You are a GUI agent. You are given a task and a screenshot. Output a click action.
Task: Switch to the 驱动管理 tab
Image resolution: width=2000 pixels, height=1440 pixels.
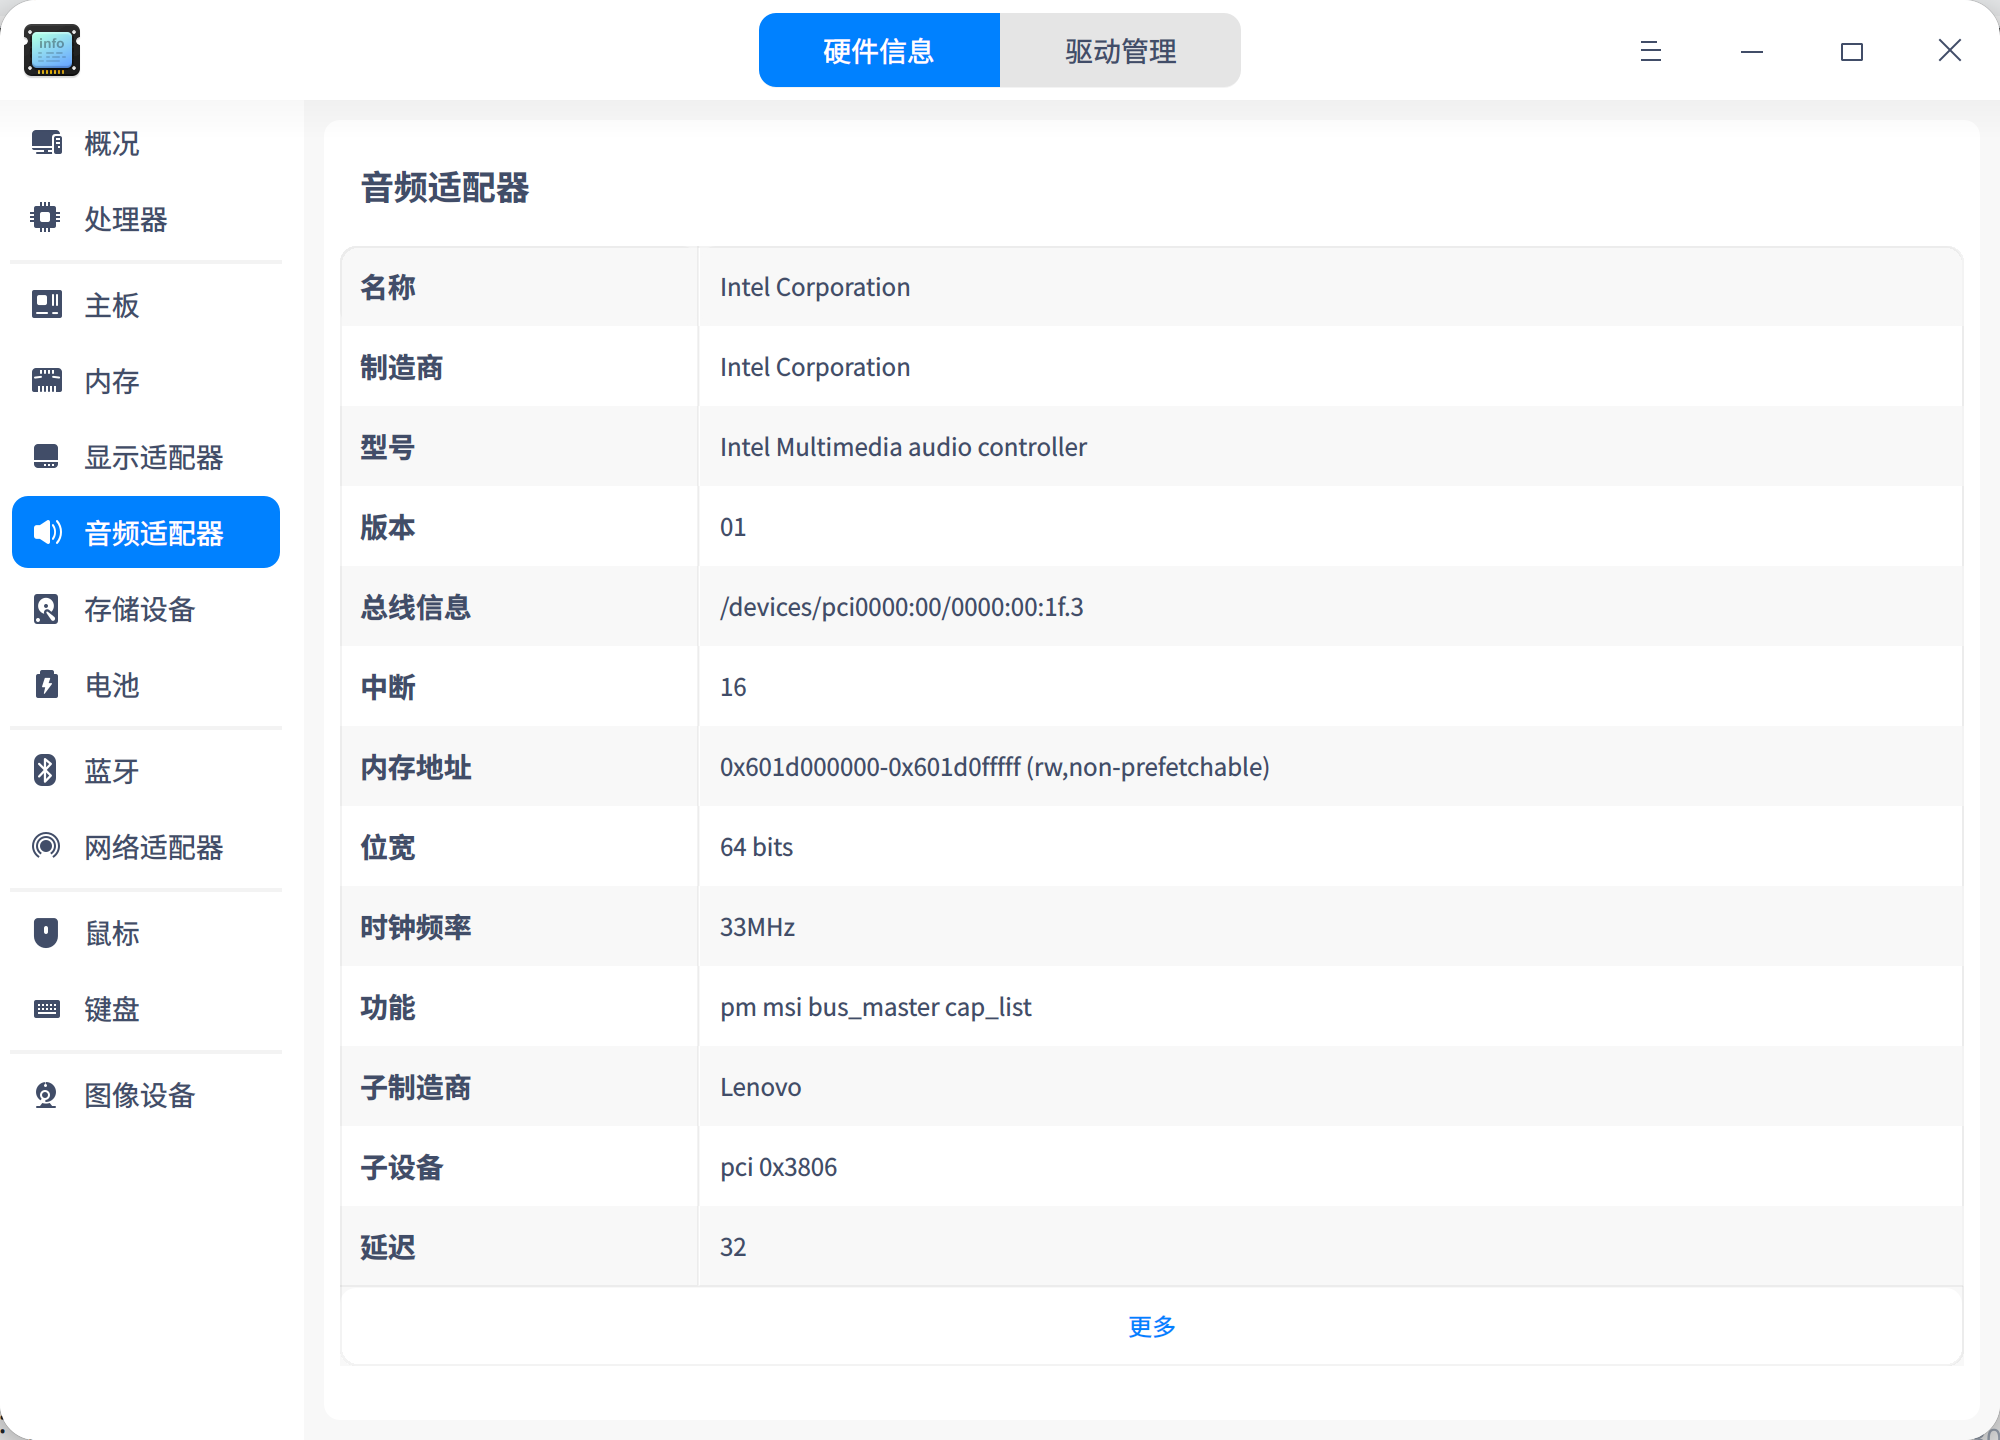pos(1120,50)
